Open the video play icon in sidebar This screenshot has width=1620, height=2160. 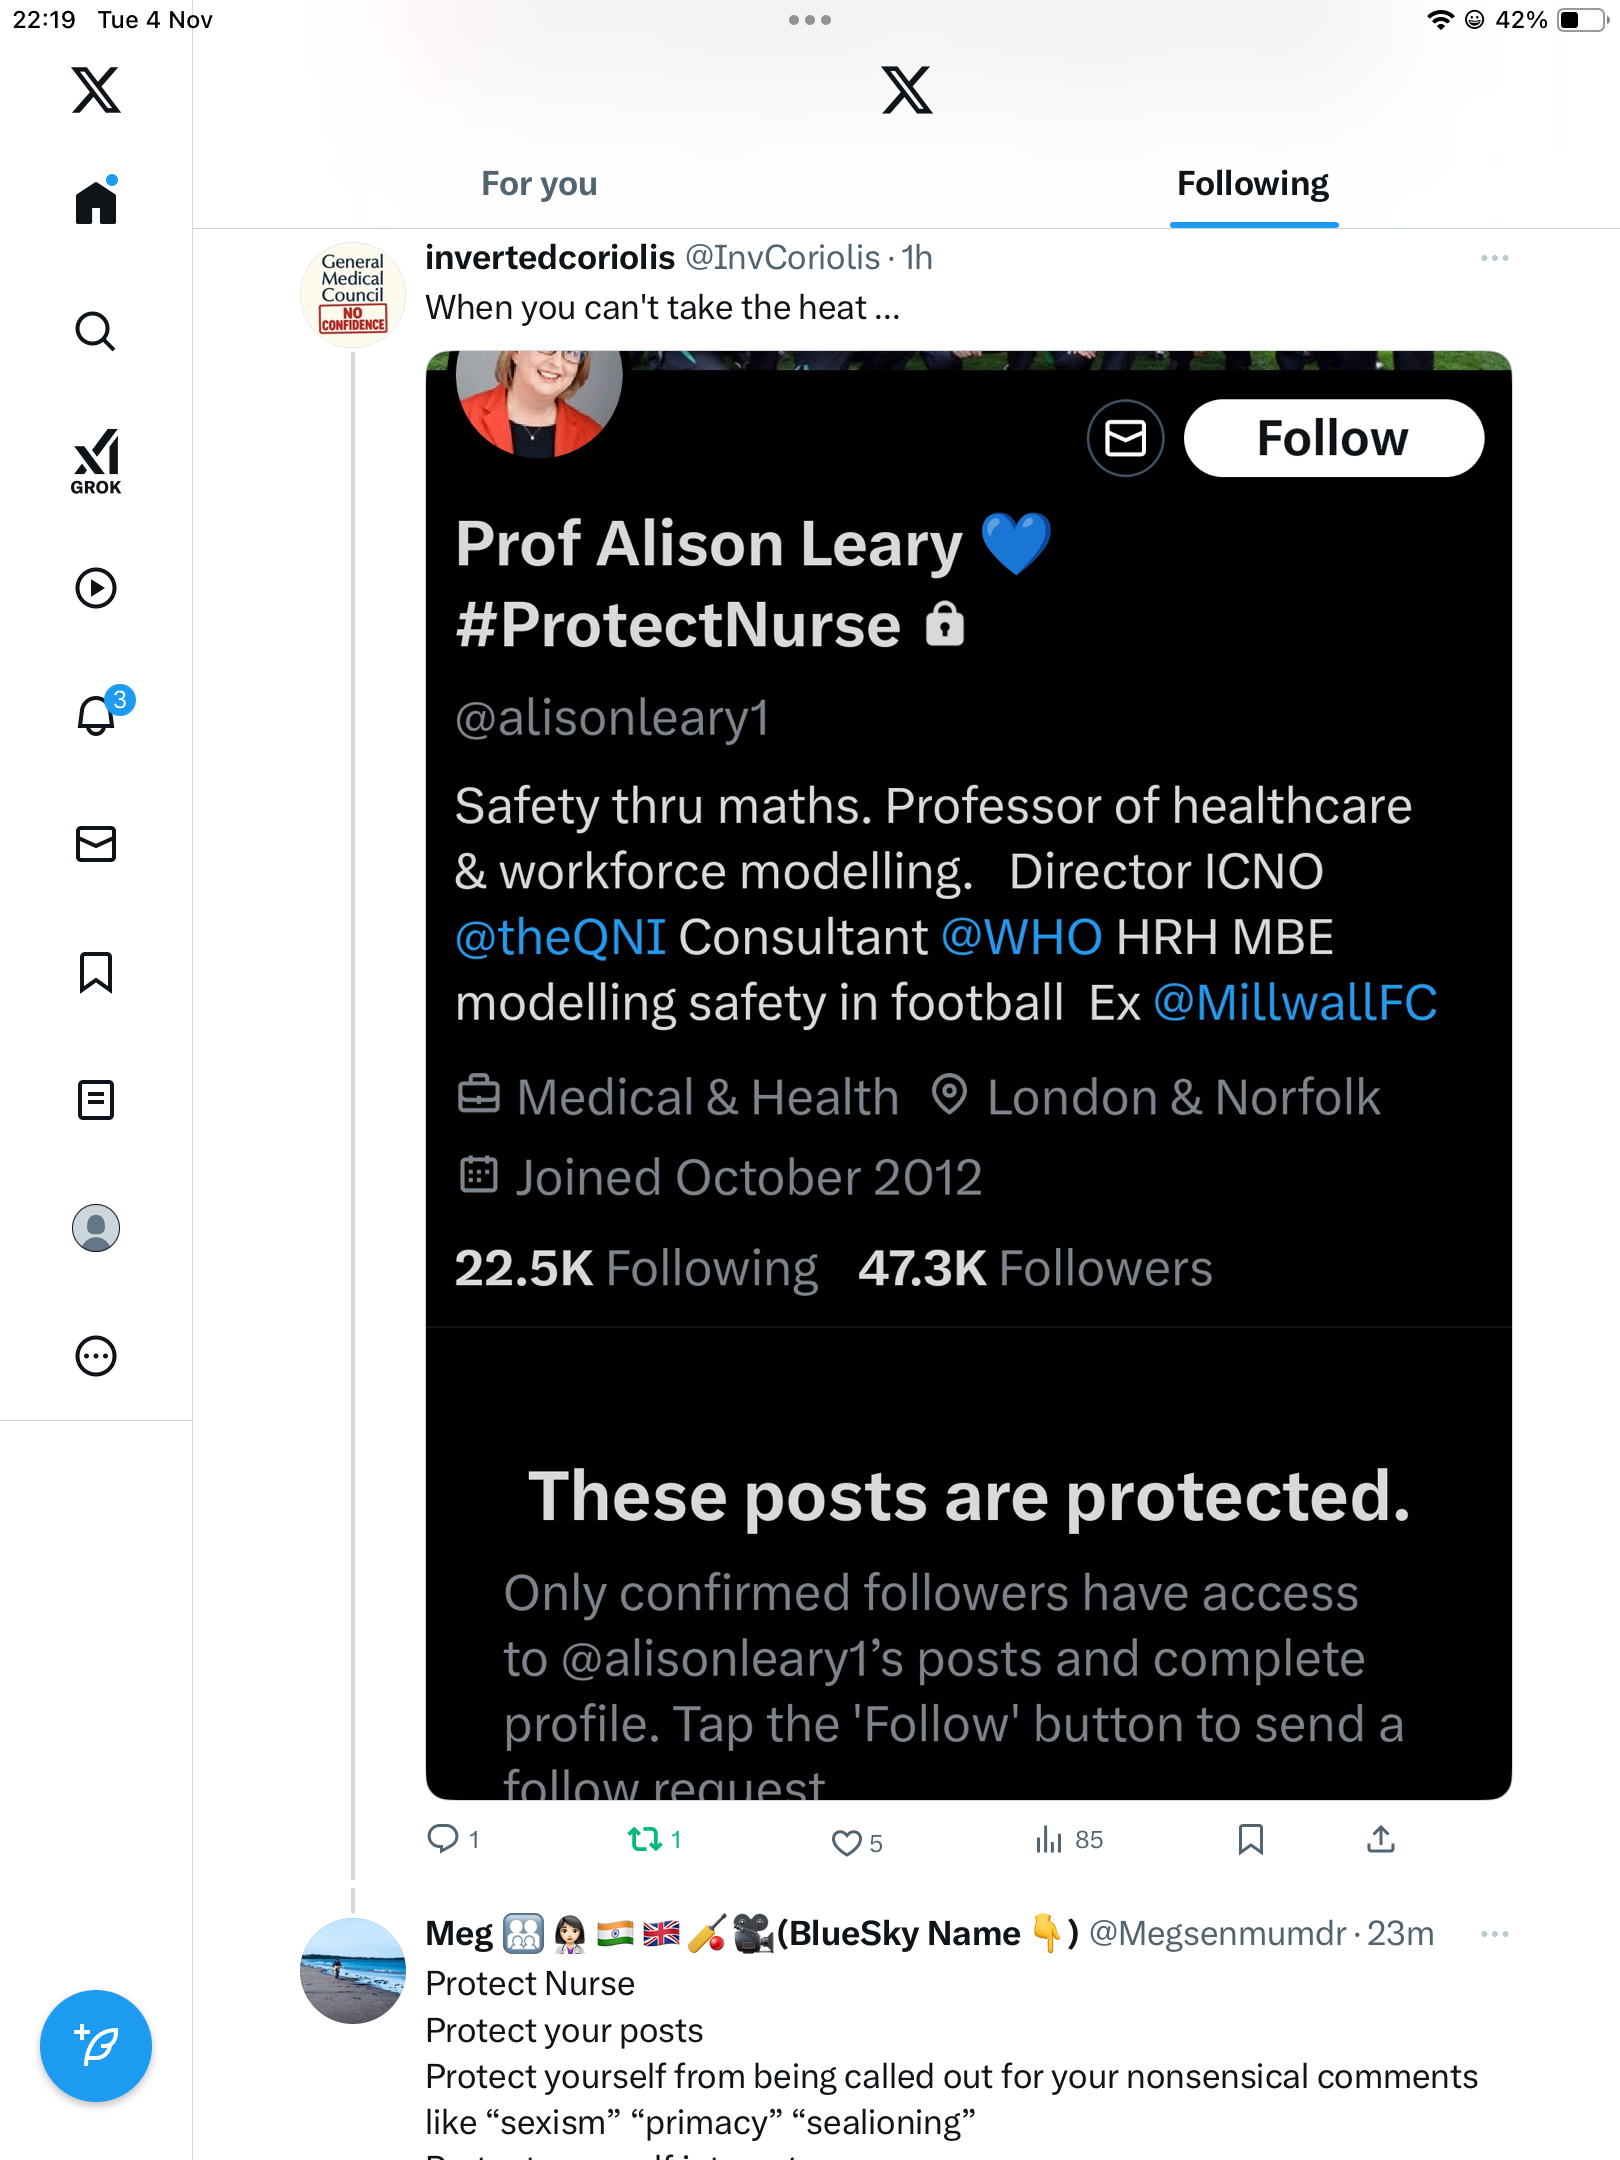pyautogui.click(x=96, y=588)
